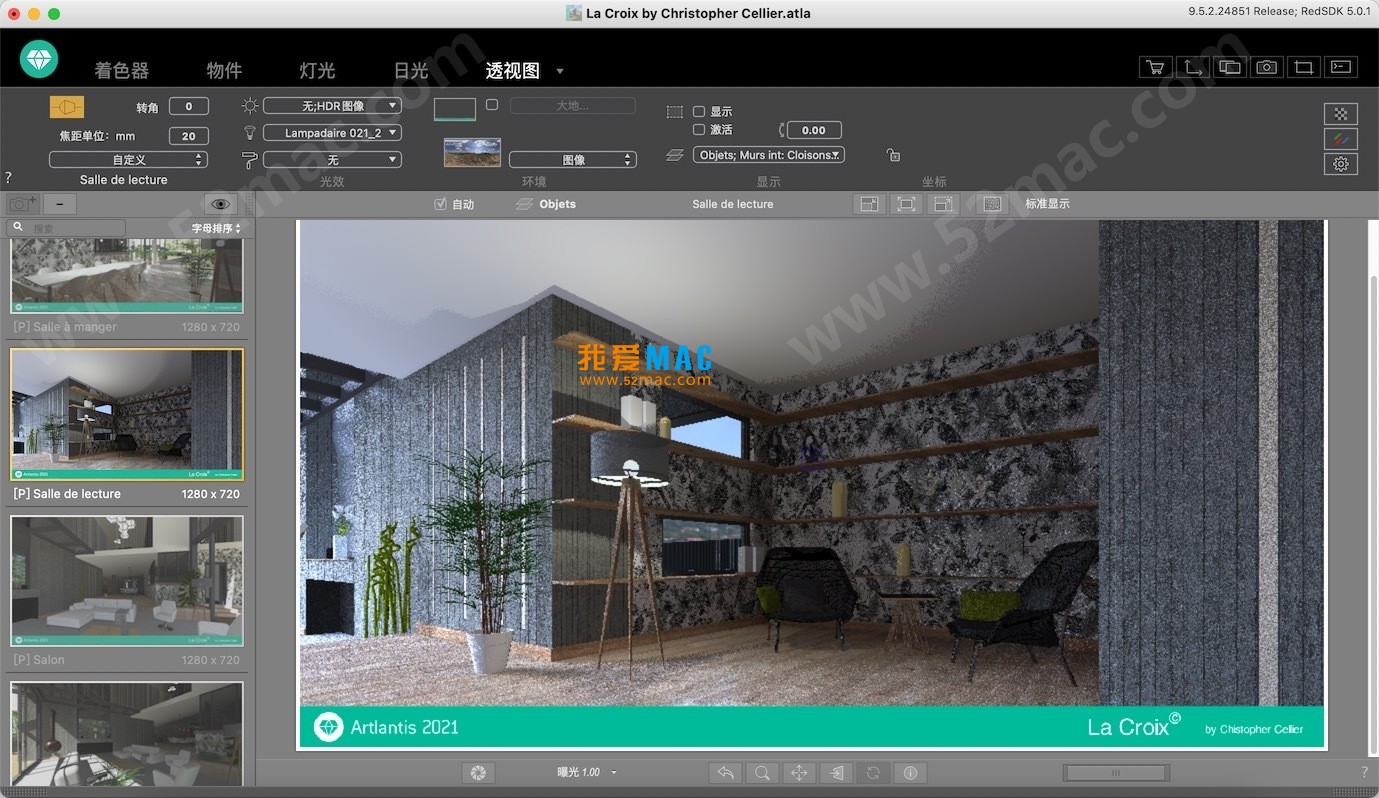Click the sun heliodon icon

(x=250, y=105)
